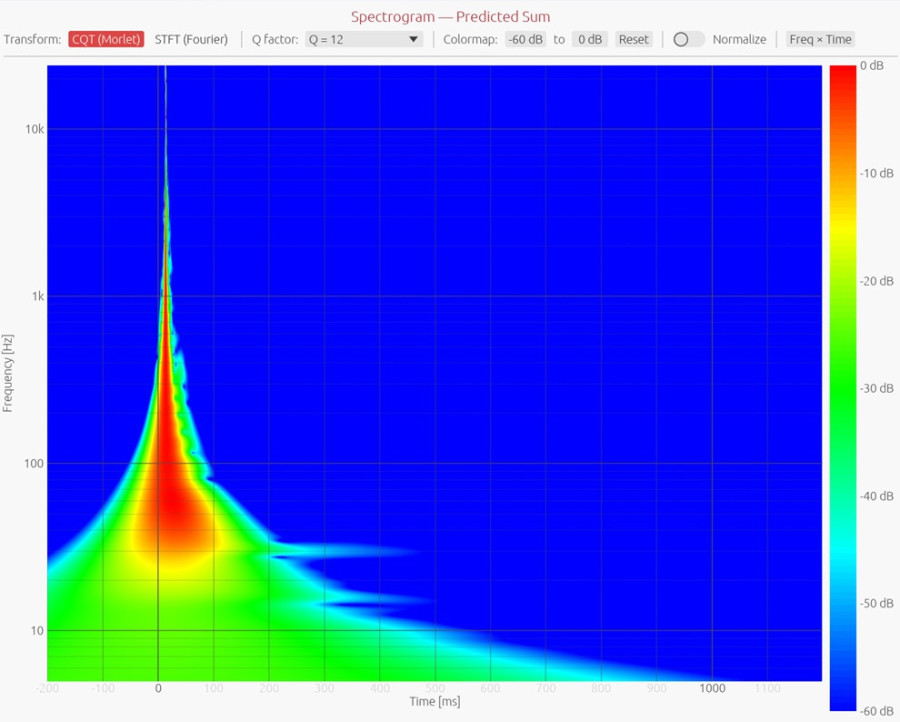Click the Time [ms] axis title
The image size is (900, 722).
coord(435,701)
